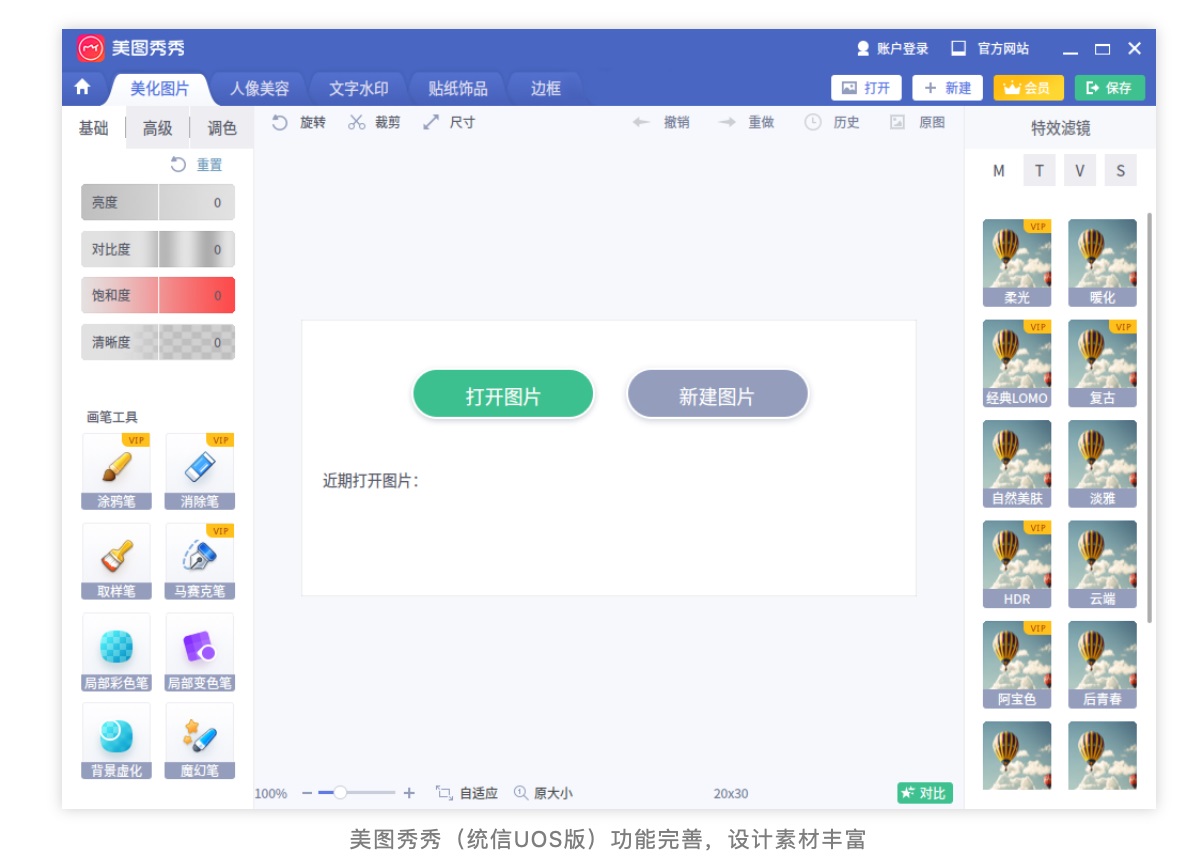Undo with the 撤销 button
This screenshot has width=1194, height=868.
(661, 123)
